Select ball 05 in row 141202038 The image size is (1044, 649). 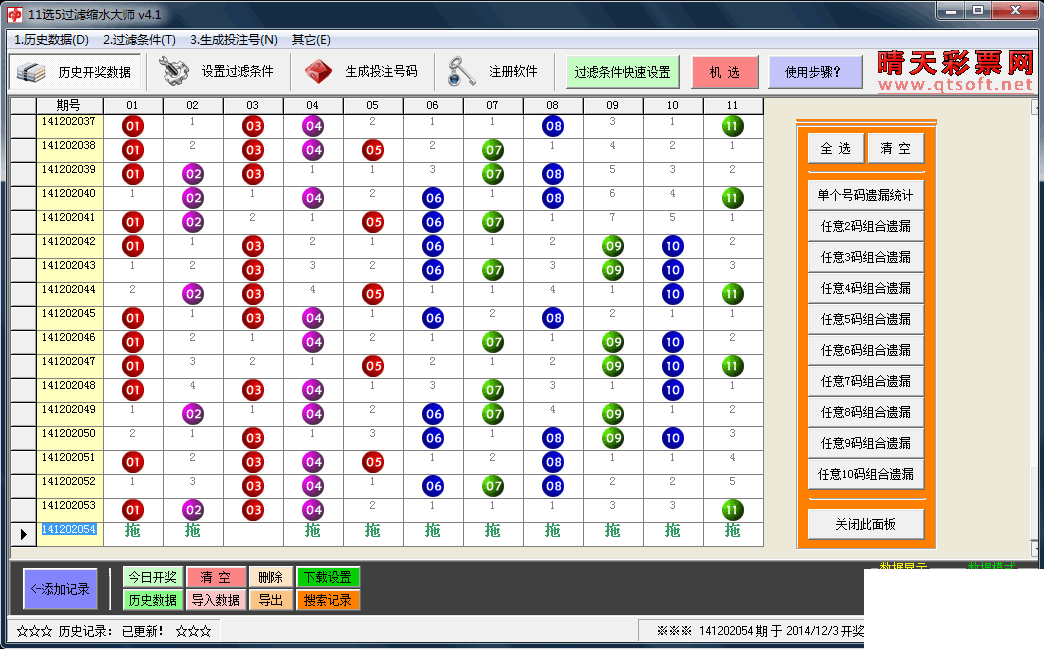coord(373,150)
